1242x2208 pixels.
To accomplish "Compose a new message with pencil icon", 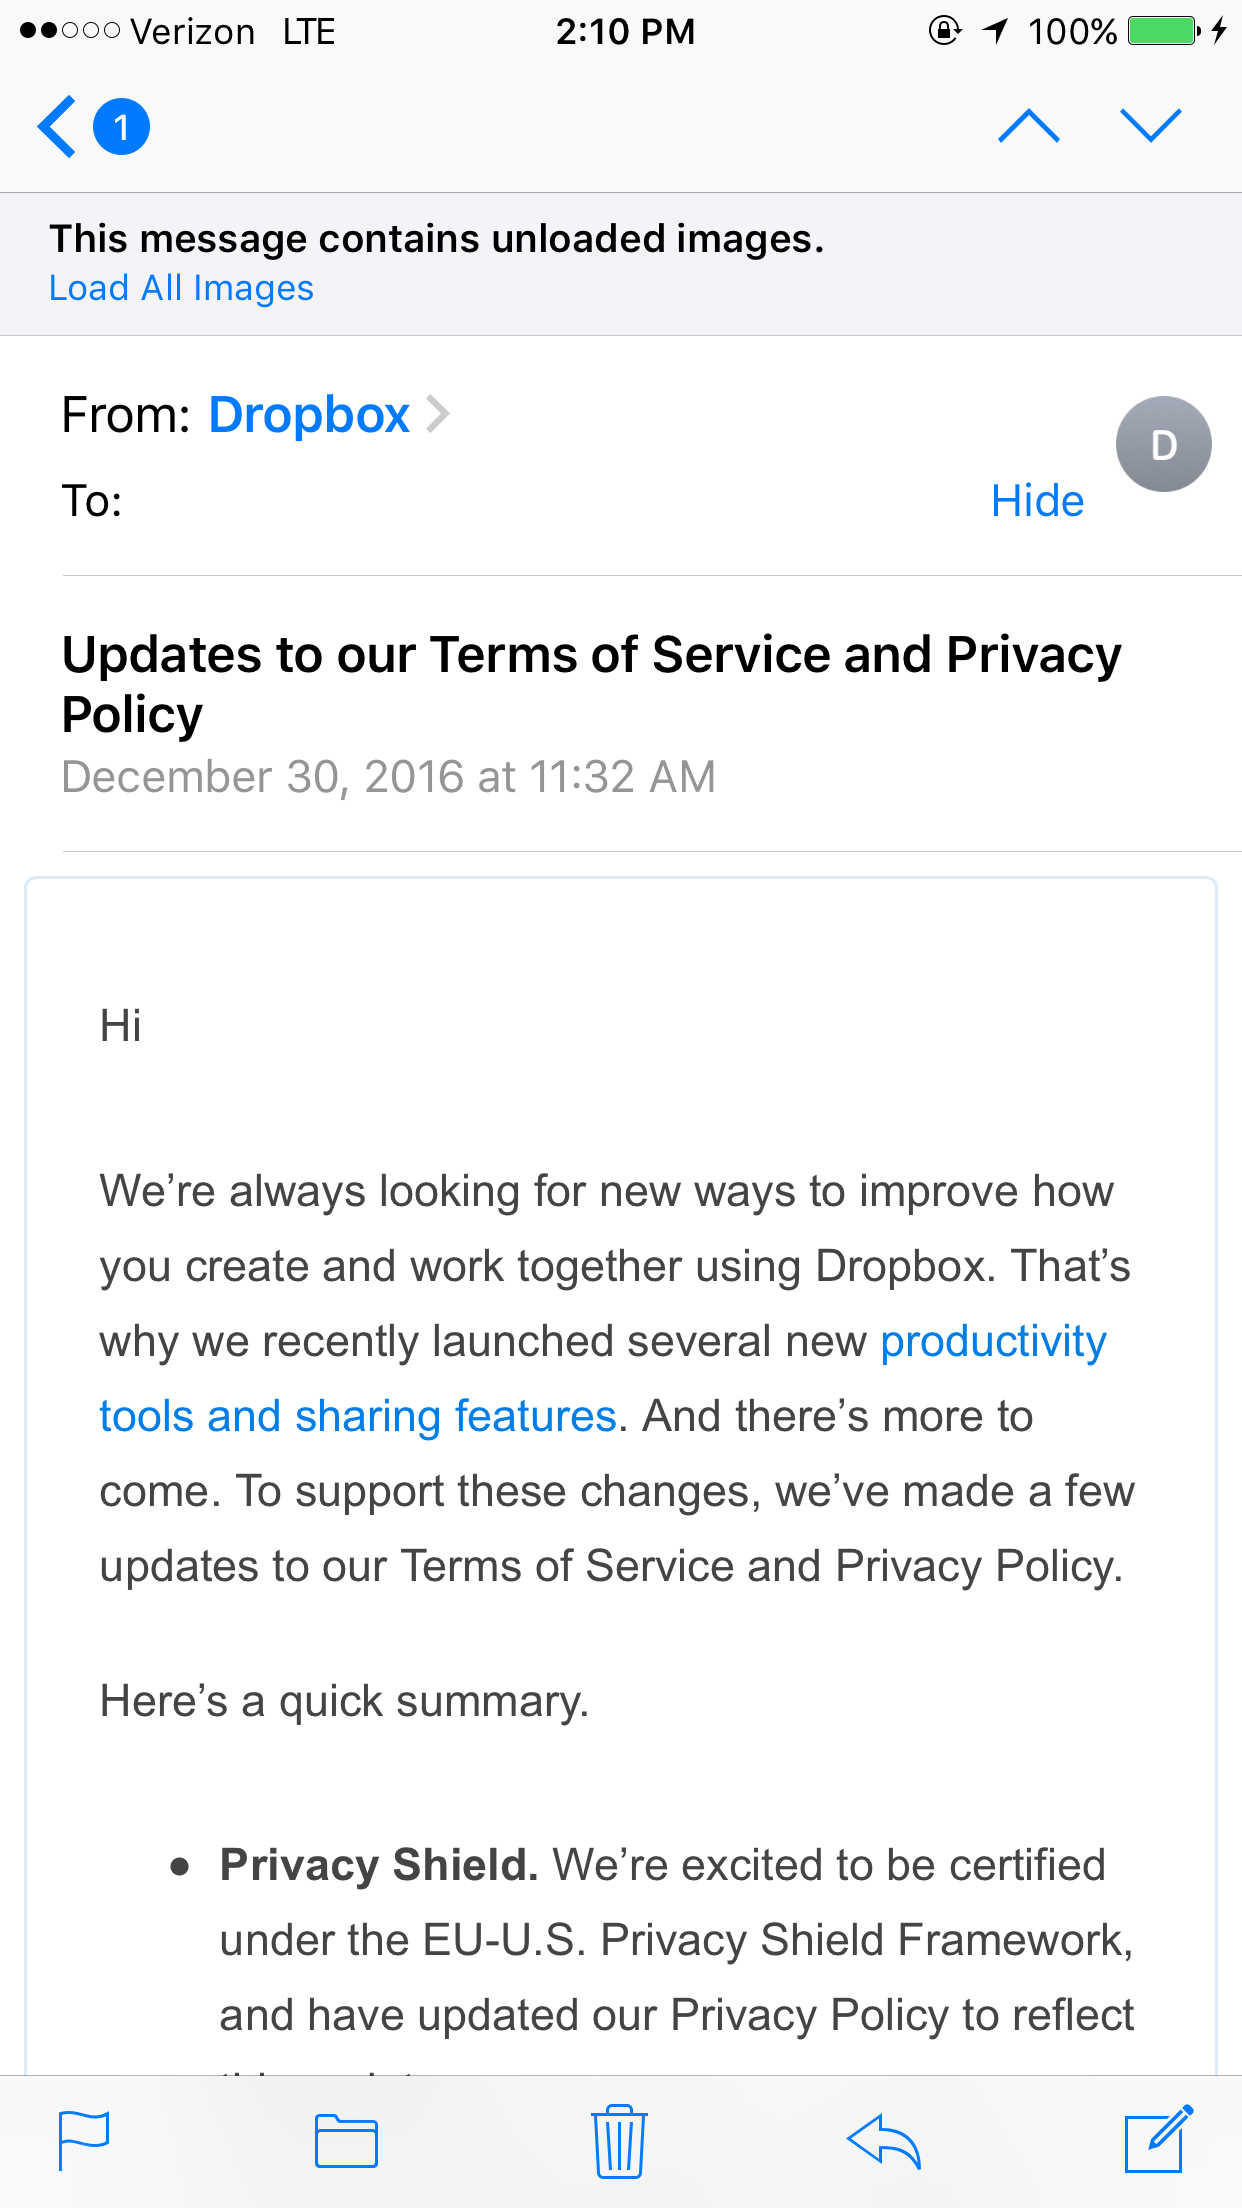I will click(x=1159, y=2139).
